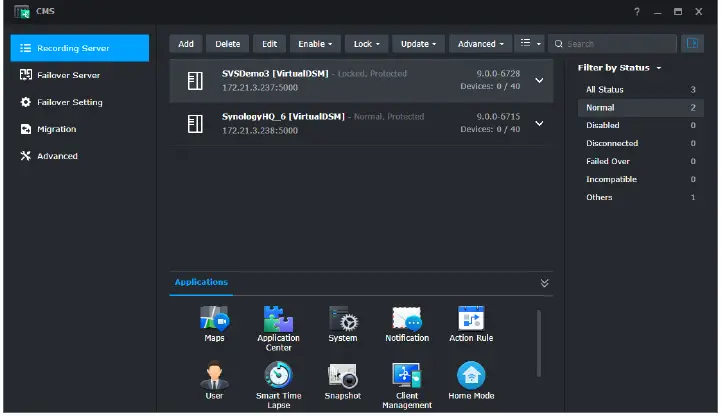Open the User application
Screen dimensions: 722x416
click(214, 381)
